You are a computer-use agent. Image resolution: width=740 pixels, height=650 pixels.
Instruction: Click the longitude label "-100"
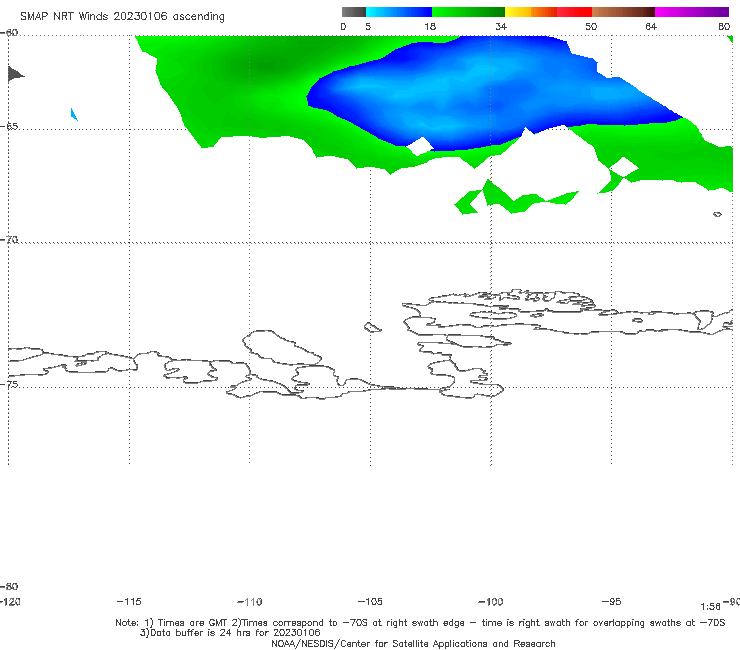click(x=491, y=601)
